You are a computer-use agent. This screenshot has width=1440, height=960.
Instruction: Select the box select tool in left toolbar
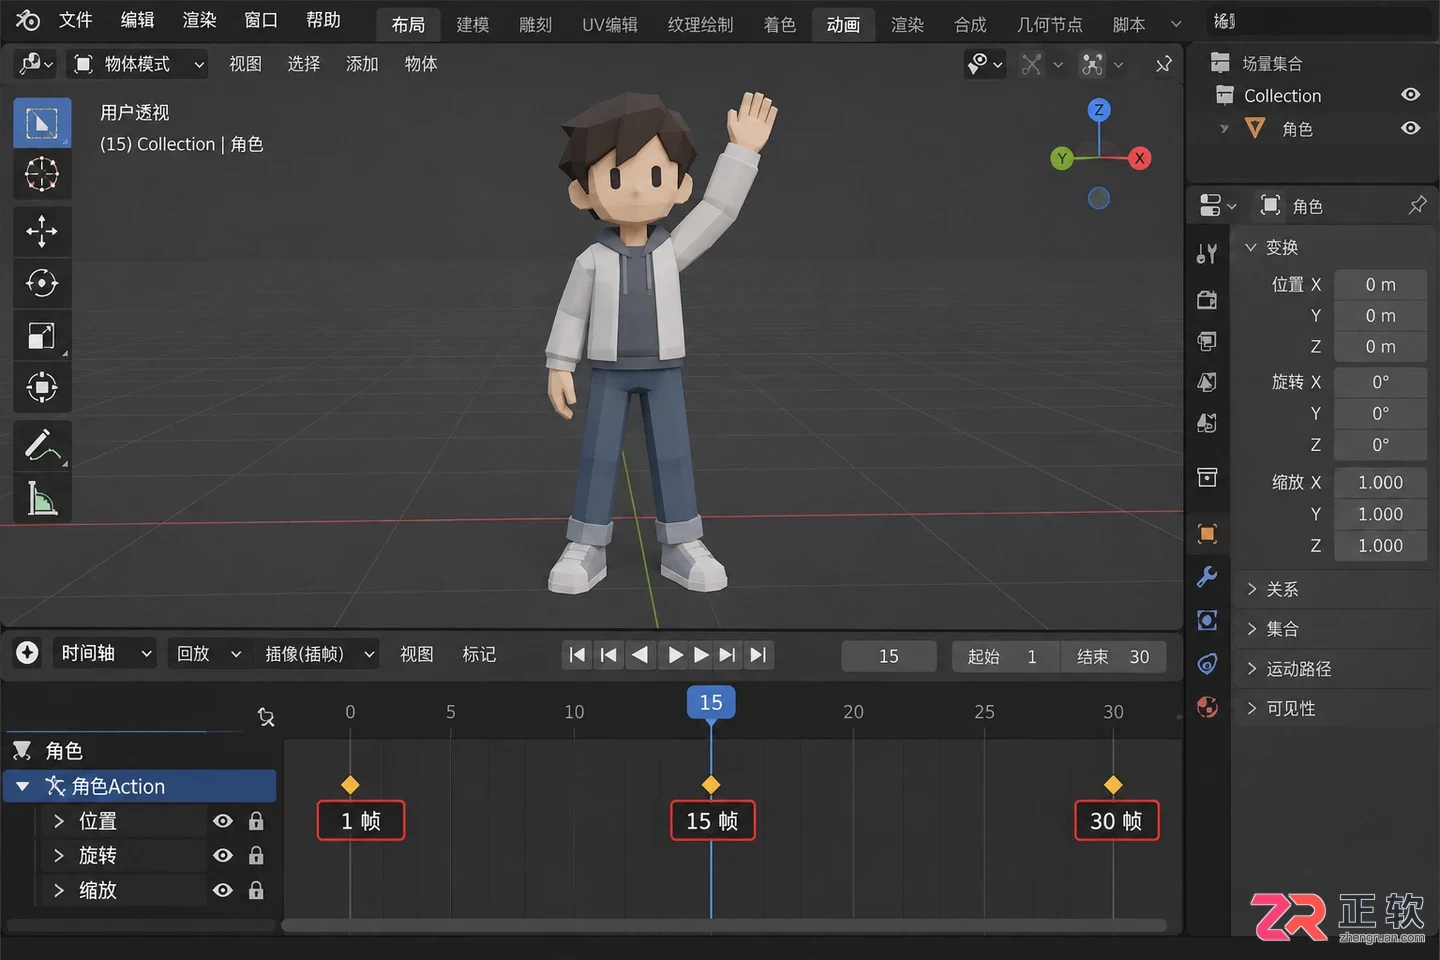(42, 123)
